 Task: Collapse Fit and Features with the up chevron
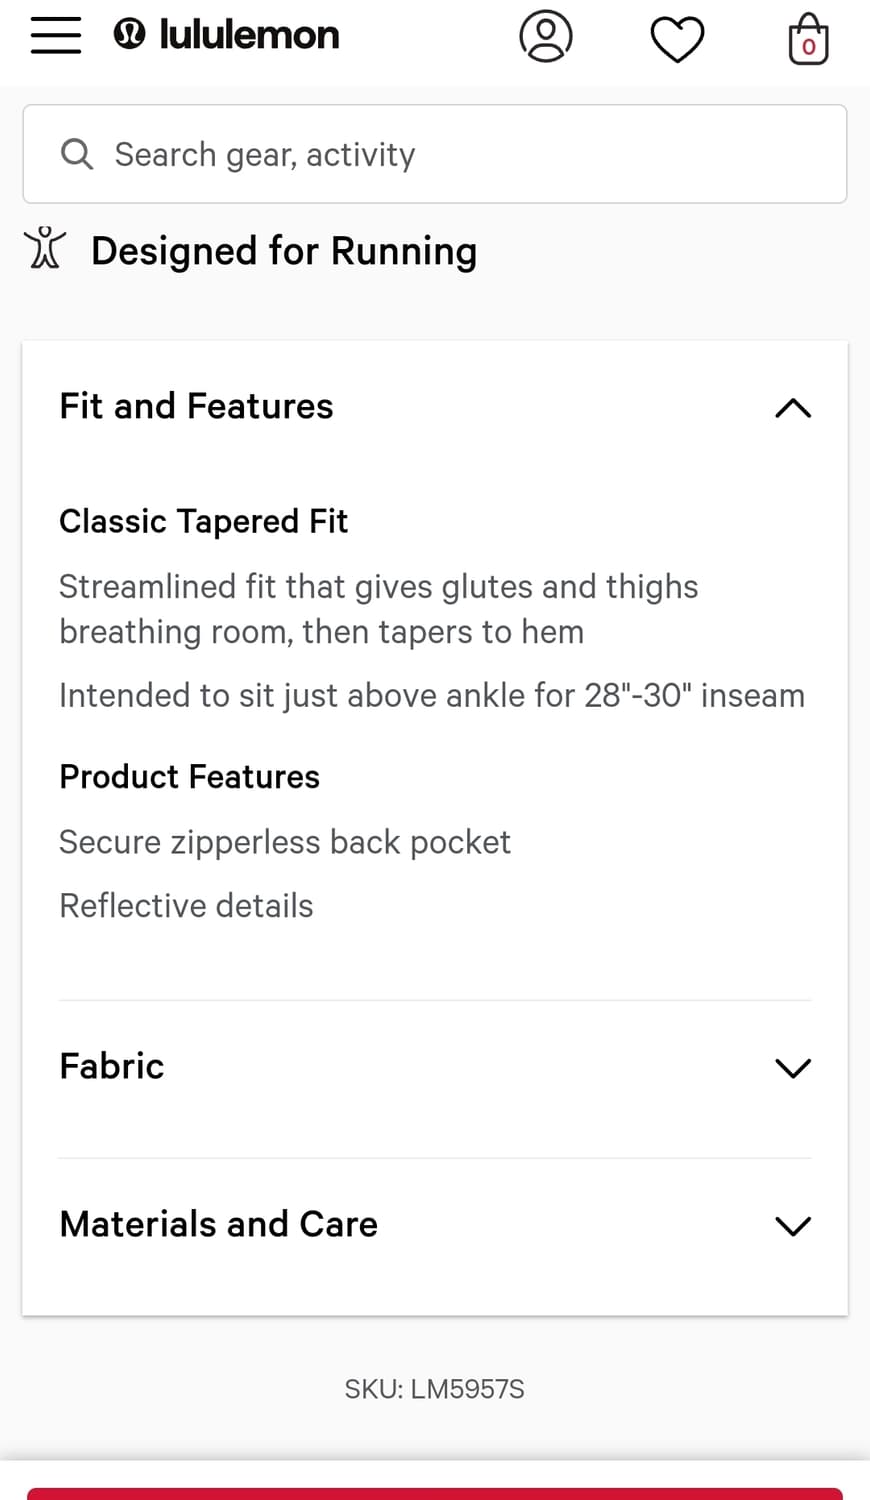click(793, 408)
